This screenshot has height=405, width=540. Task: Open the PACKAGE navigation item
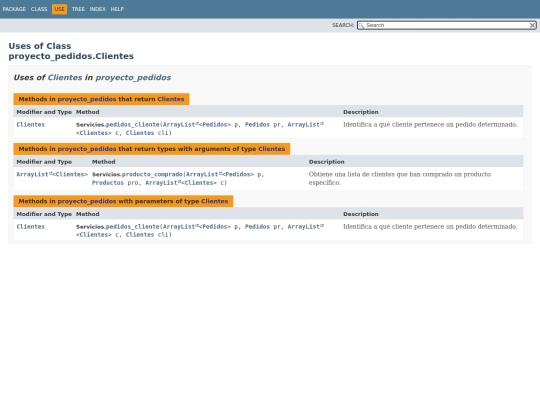[x=14, y=9]
